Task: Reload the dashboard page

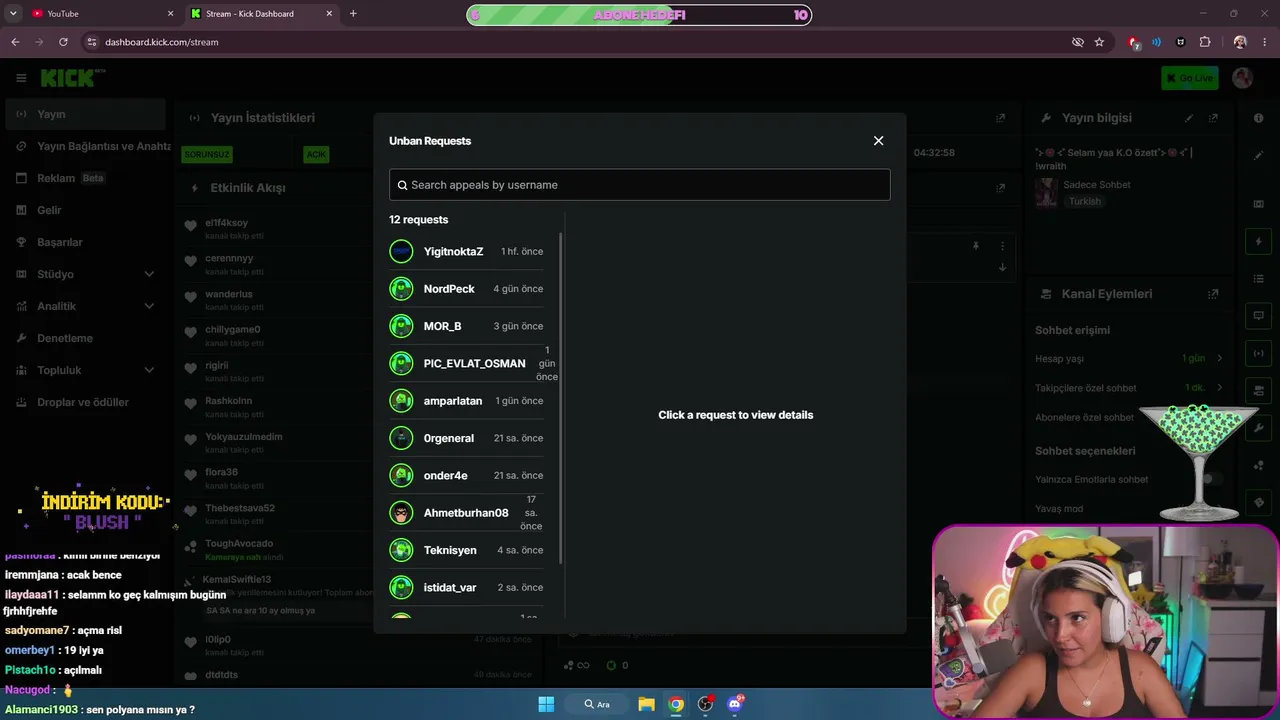Action: (63, 42)
